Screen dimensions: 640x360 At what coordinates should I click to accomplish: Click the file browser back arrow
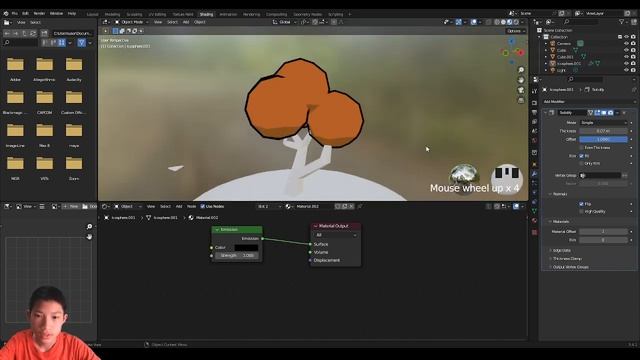coord(7,33)
